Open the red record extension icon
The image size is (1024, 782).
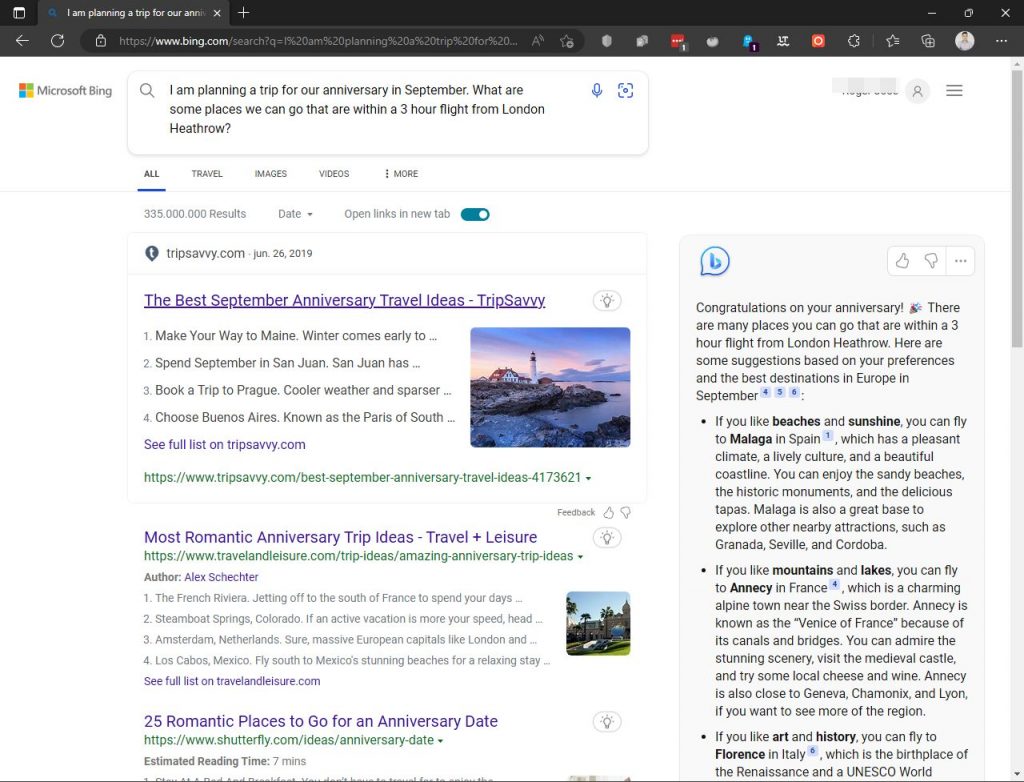coord(818,41)
